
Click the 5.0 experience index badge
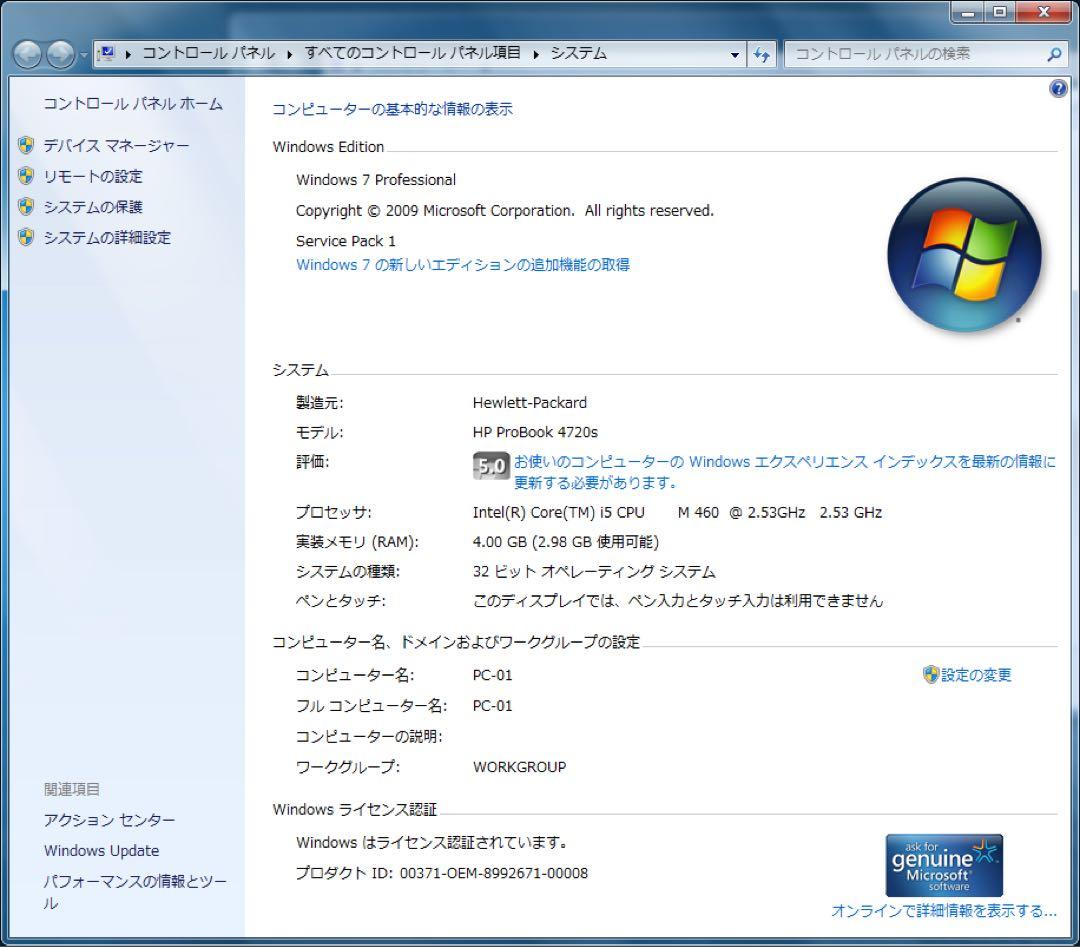tap(491, 466)
